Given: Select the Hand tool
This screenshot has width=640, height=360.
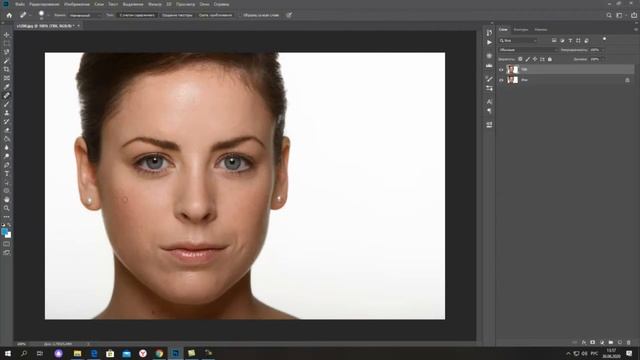Looking at the screenshot, I should point(7,200).
